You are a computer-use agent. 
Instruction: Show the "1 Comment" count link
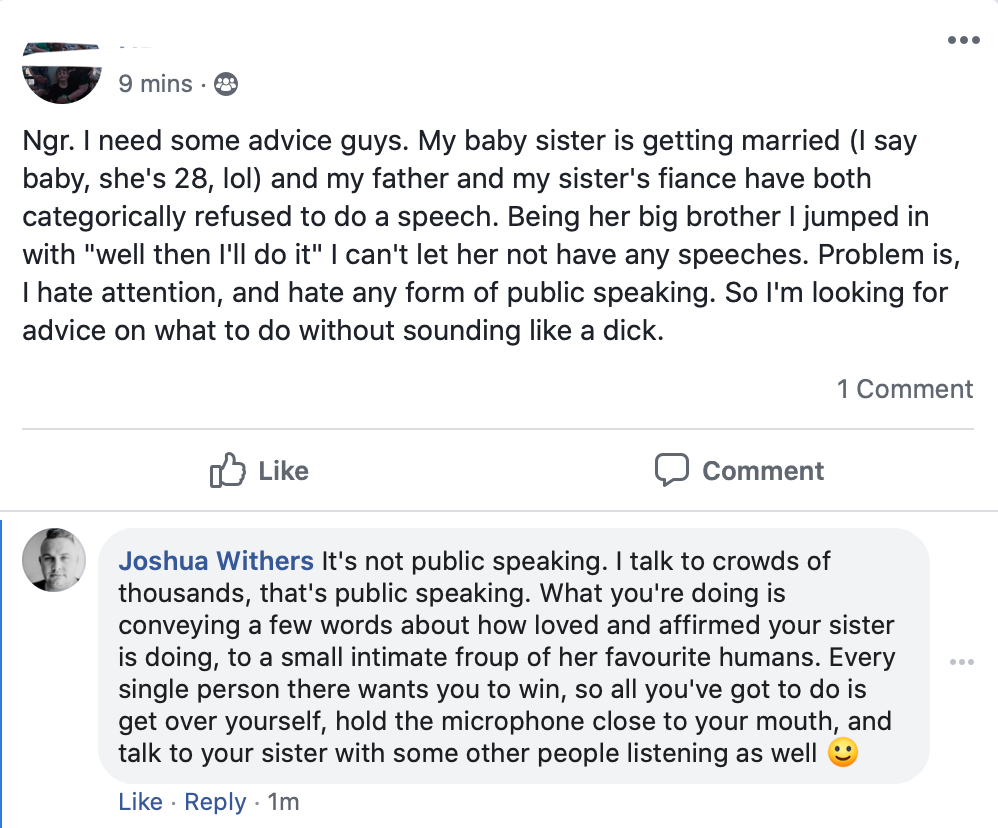905,389
